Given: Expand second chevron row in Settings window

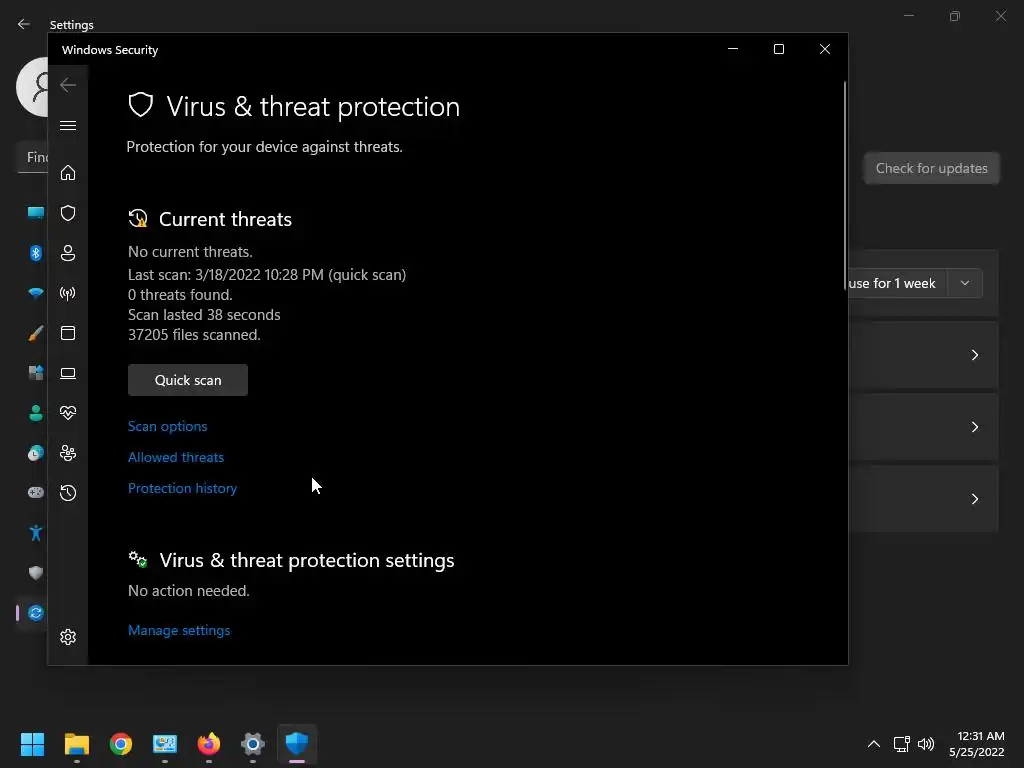Looking at the screenshot, I should coord(974,427).
